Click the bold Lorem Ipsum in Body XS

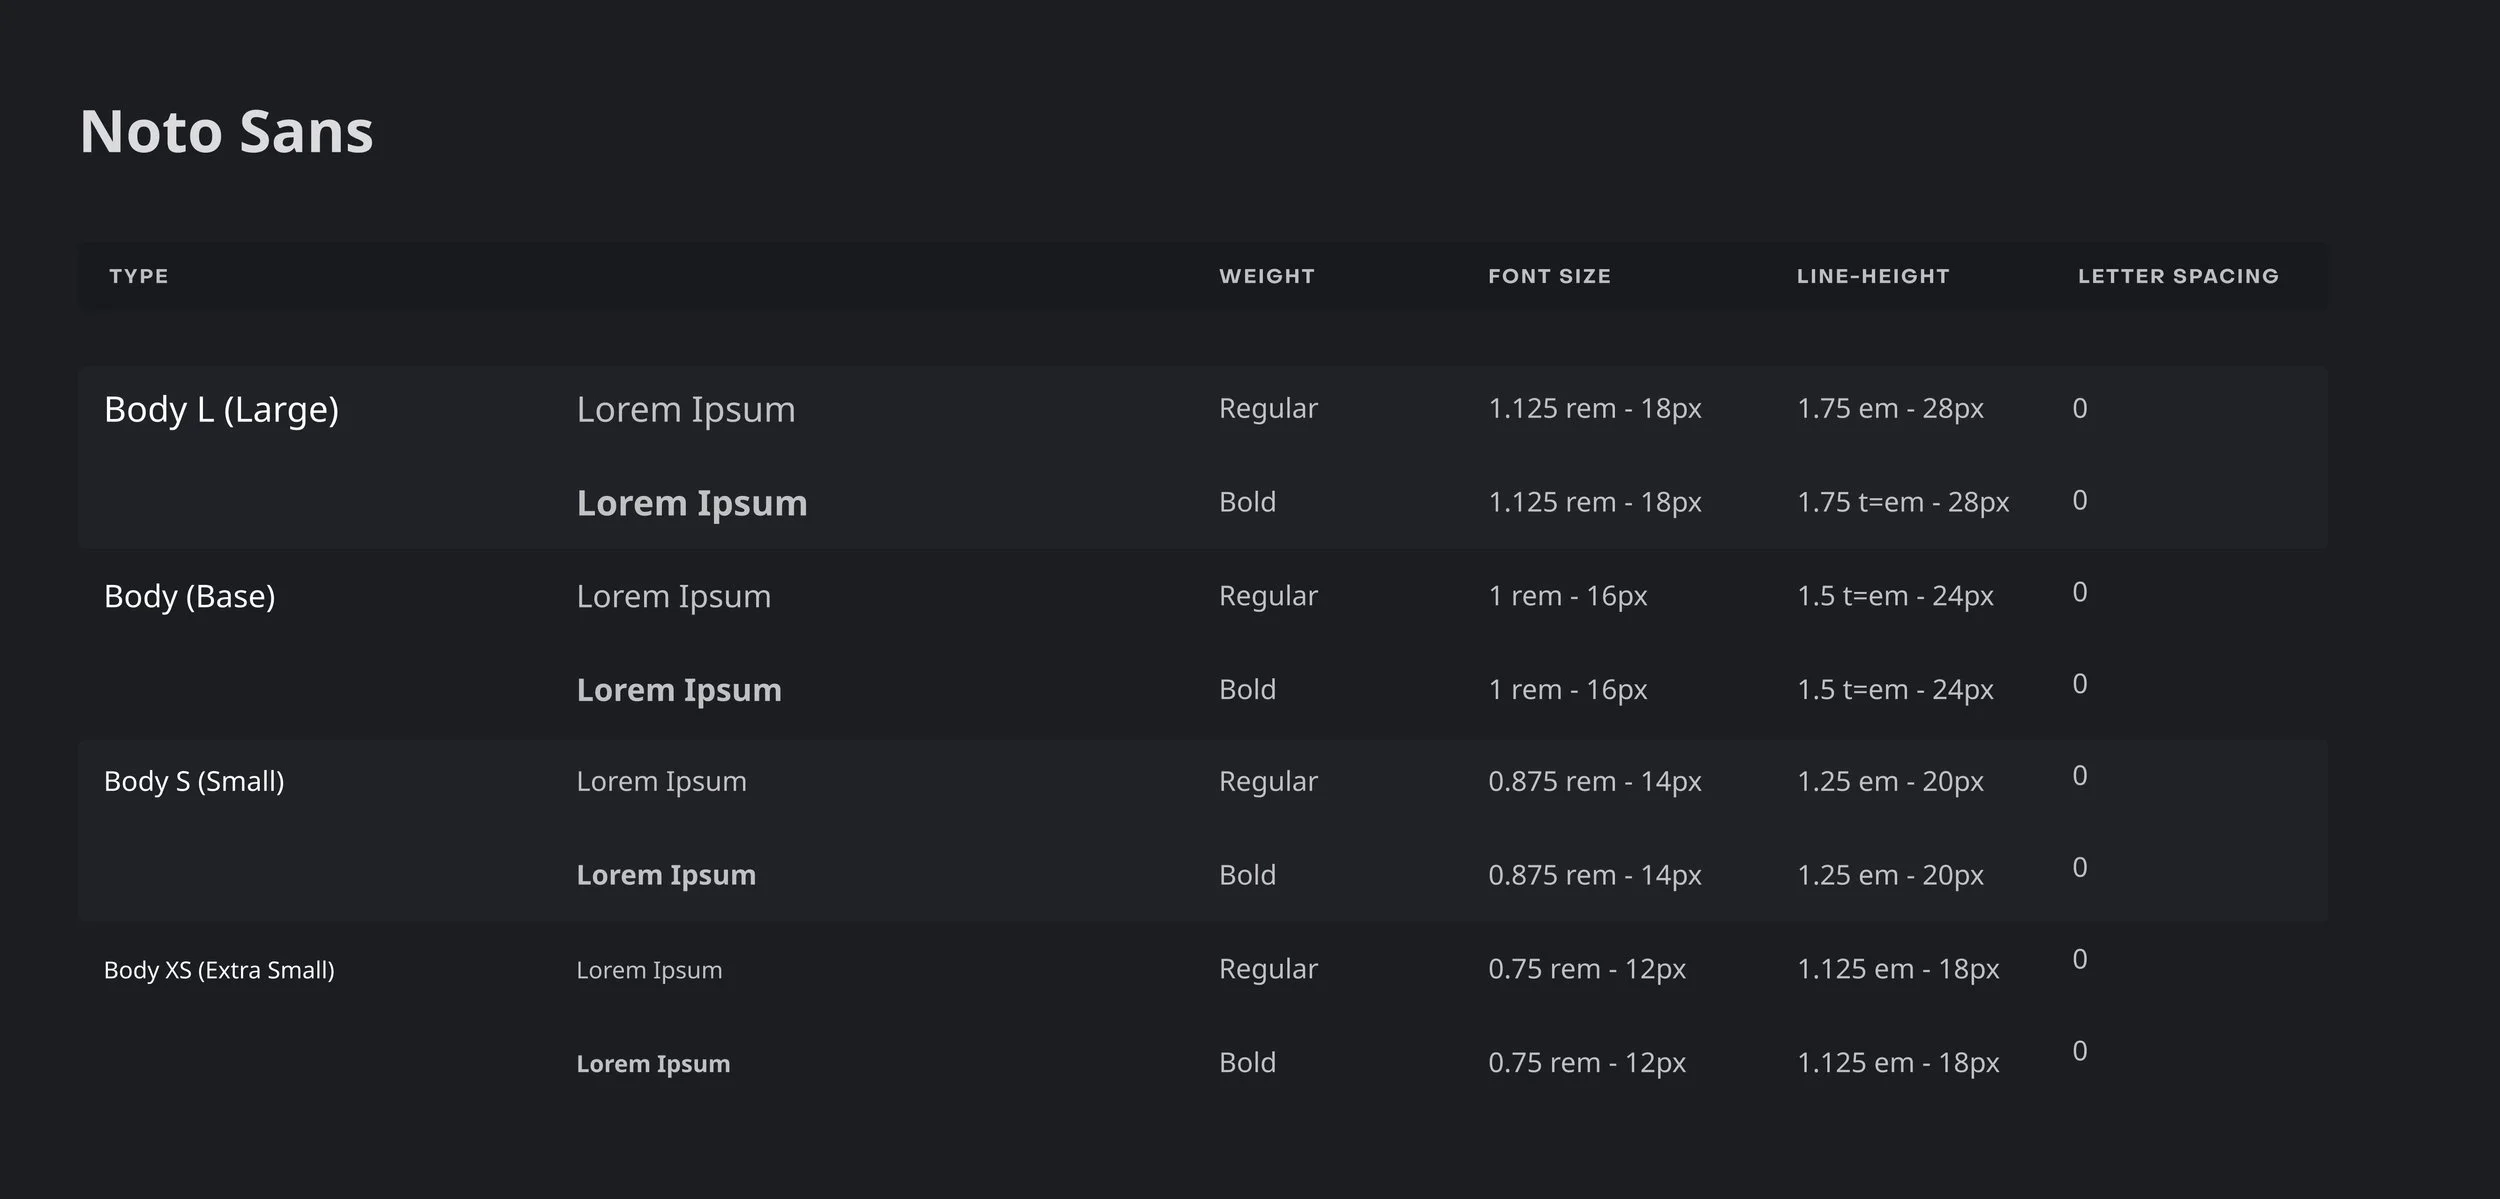tap(652, 1064)
